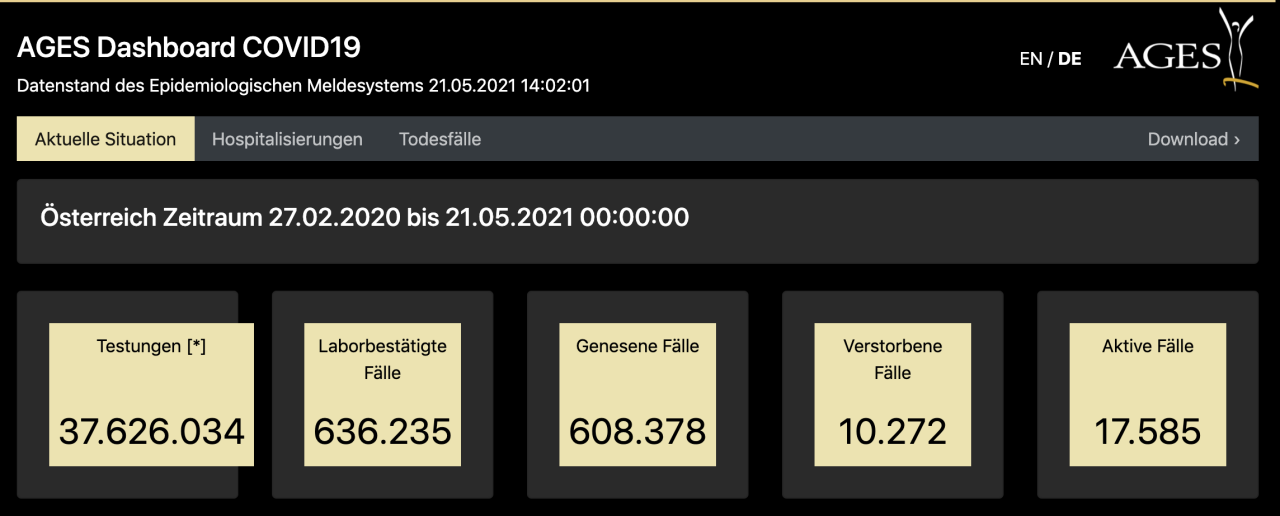Click the Datenstand des Epidemiologischen Meldesystems line

pos(303,86)
